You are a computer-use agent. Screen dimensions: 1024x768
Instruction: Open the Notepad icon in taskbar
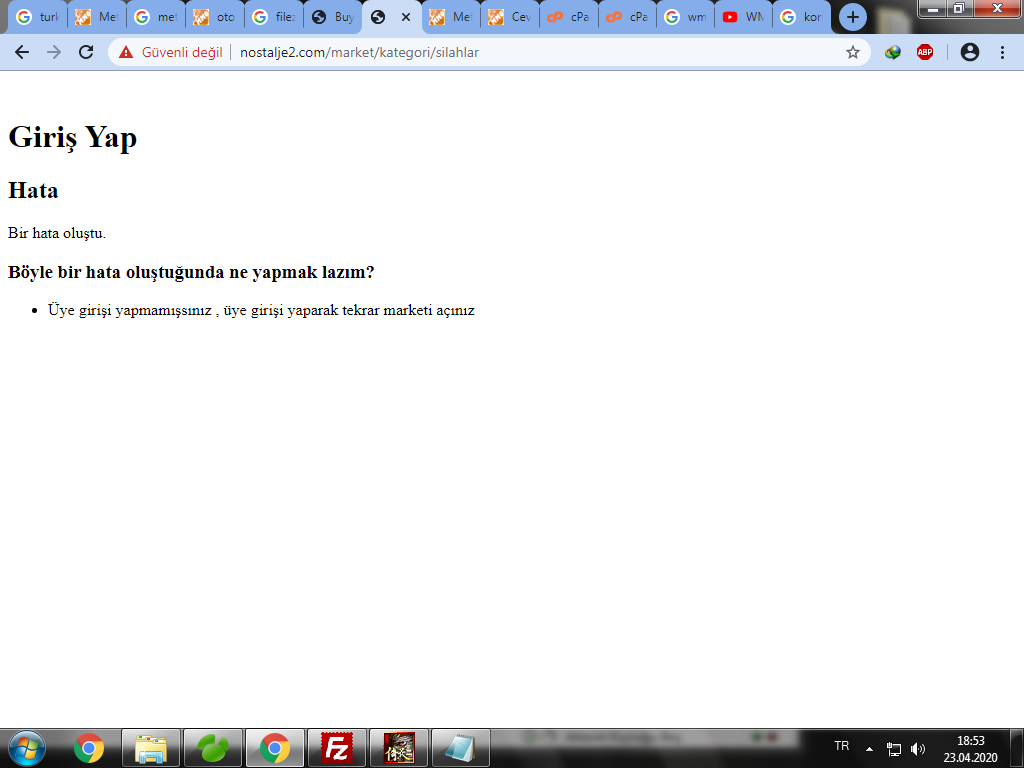[461, 748]
